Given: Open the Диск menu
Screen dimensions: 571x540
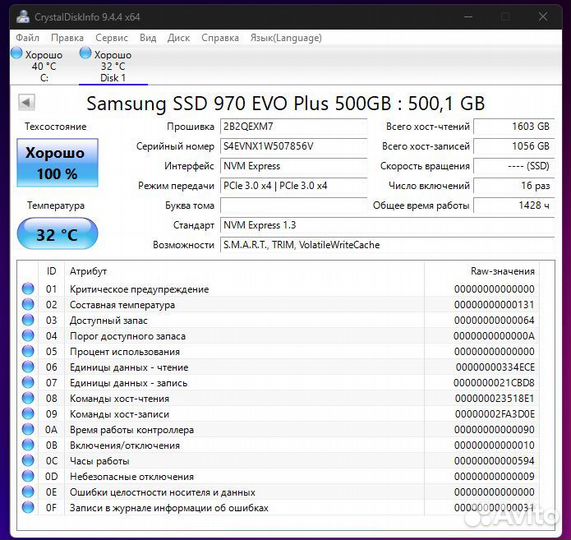Looking at the screenshot, I should pyautogui.click(x=178, y=38).
